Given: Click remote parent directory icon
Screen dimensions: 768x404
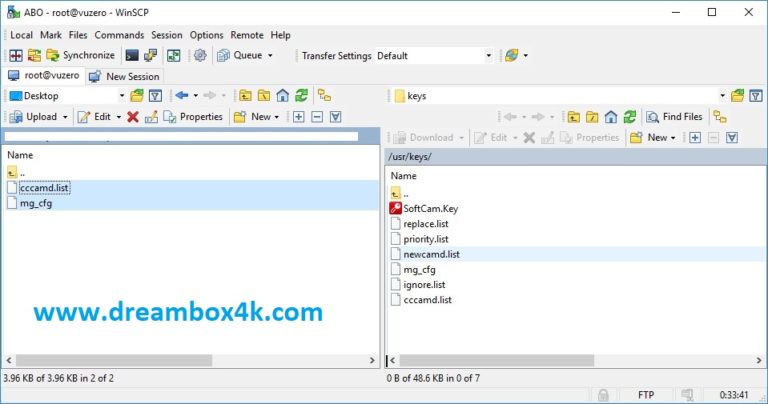Looking at the screenshot, I should (x=574, y=117).
